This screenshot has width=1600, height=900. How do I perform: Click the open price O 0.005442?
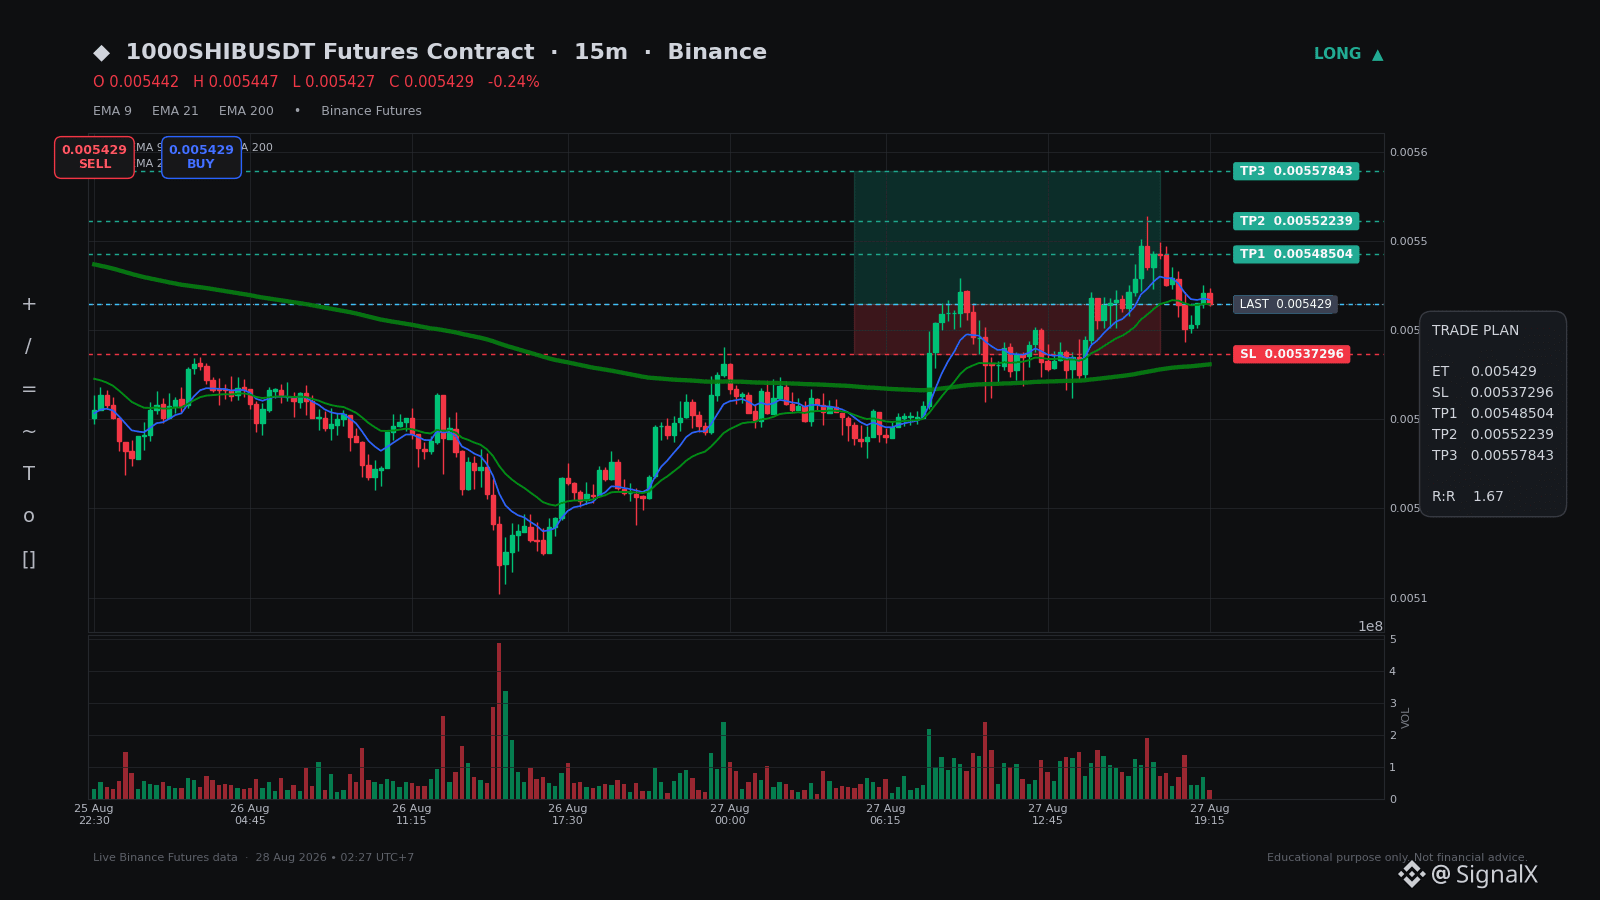[x=136, y=82]
